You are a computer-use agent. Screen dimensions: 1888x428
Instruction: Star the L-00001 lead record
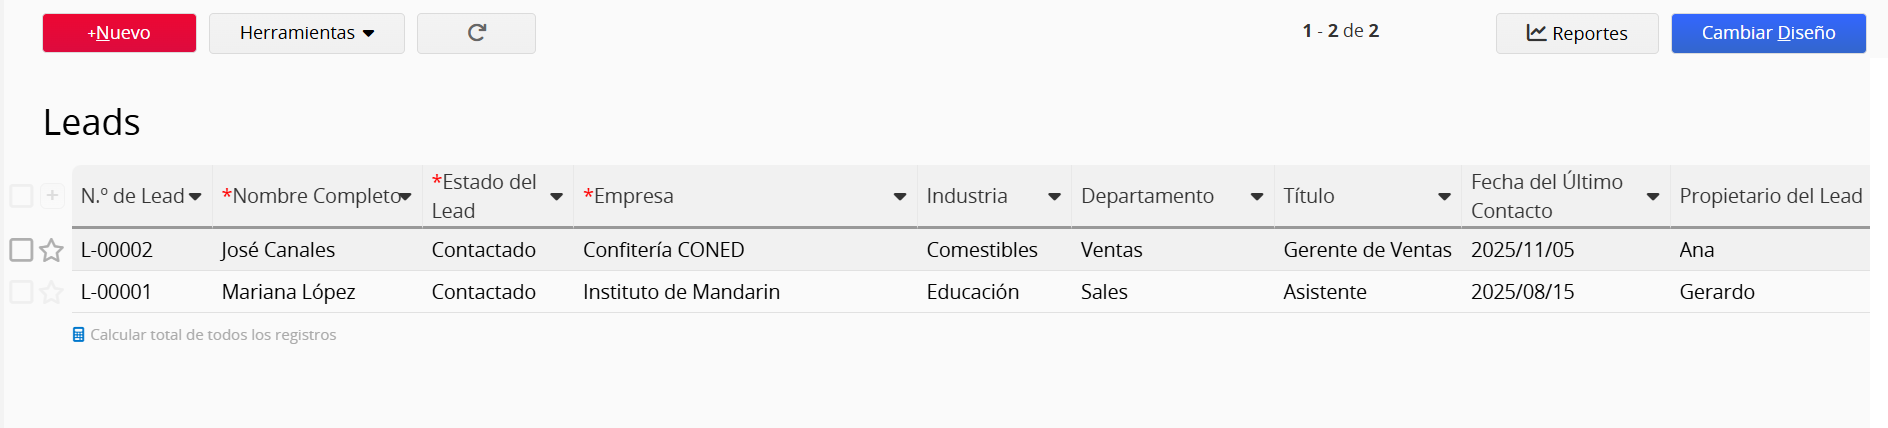(52, 292)
